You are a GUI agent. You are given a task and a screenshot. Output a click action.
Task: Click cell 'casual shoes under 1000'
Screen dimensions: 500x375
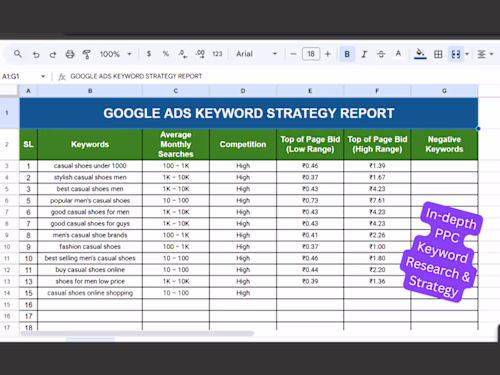[x=90, y=166]
